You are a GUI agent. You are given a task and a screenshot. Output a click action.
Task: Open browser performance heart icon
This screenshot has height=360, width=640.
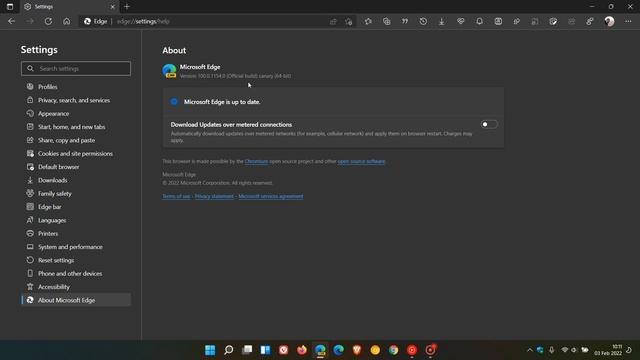point(460,21)
